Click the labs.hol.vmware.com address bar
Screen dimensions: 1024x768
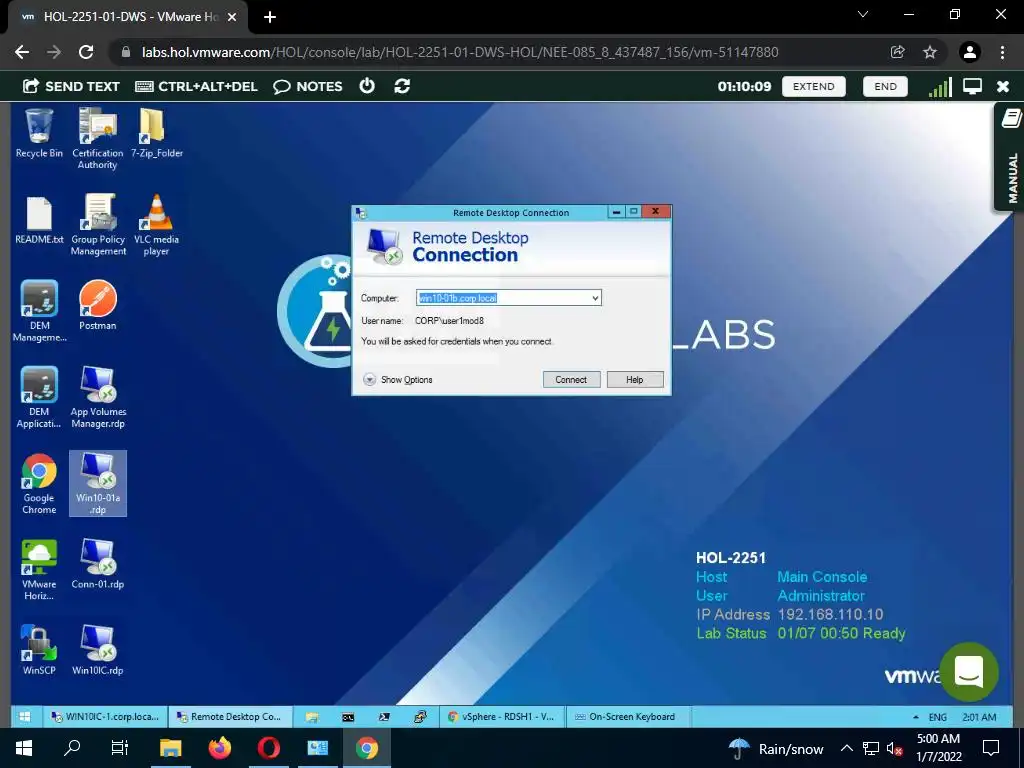pos(460,52)
